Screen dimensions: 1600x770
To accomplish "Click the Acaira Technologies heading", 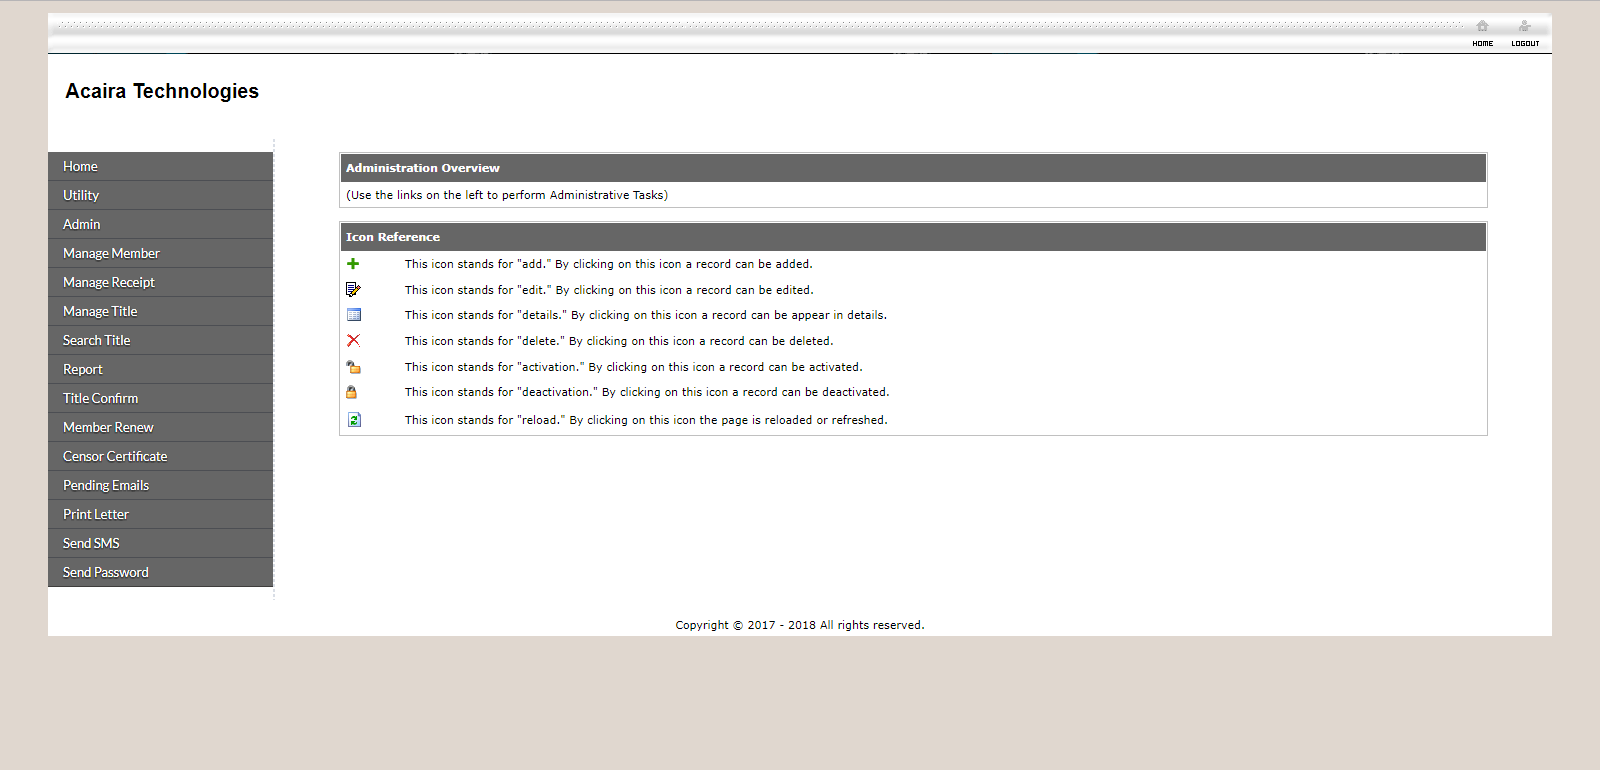I will (162, 91).
